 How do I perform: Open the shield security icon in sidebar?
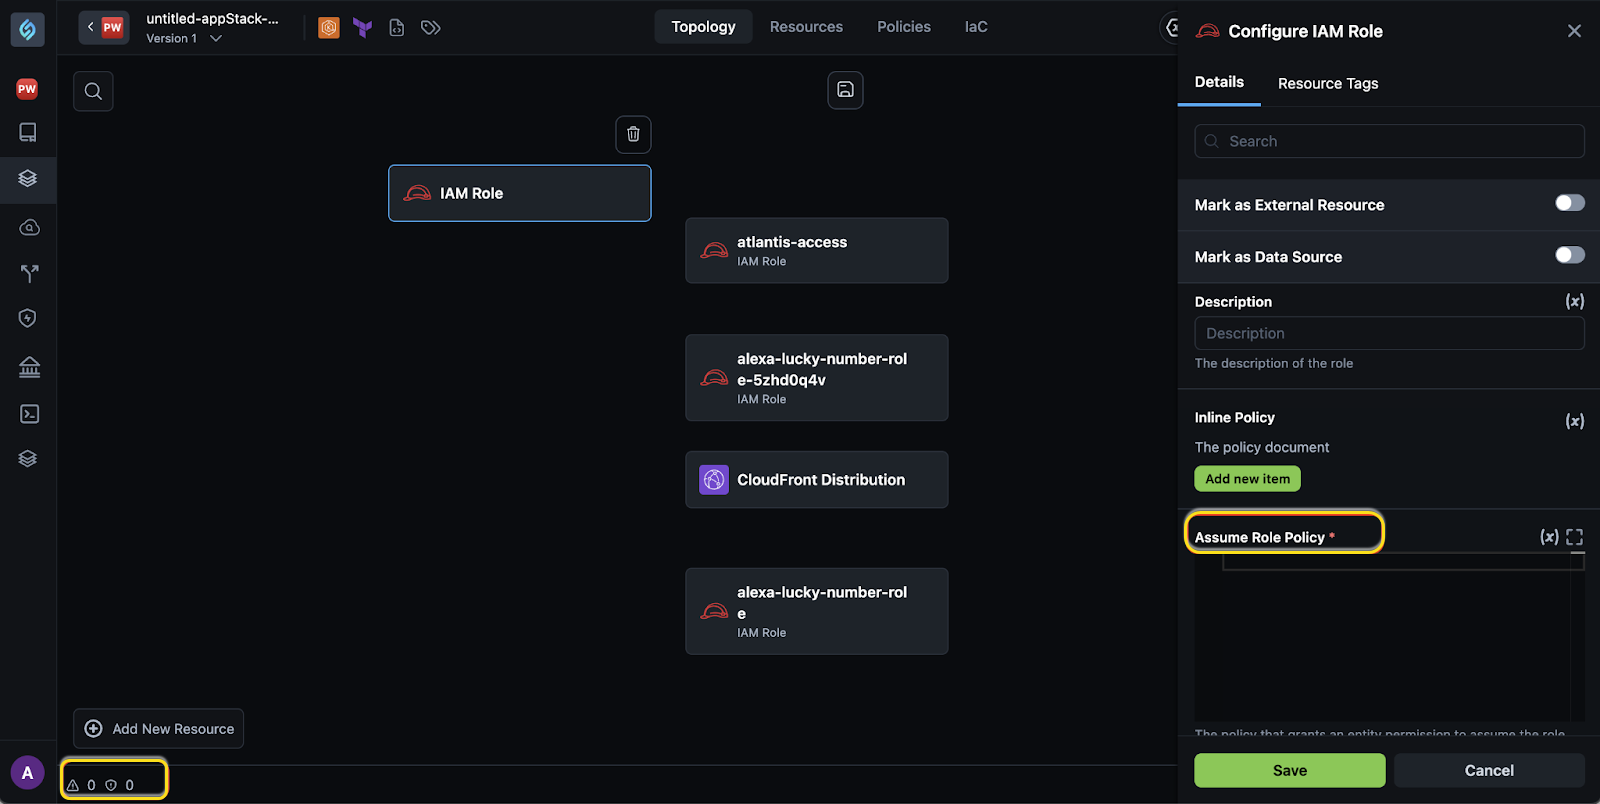click(28, 318)
